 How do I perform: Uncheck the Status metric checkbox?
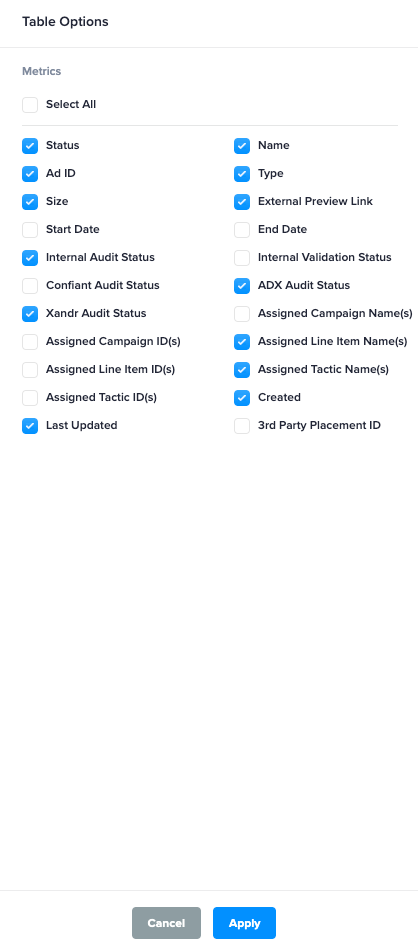[30, 146]
